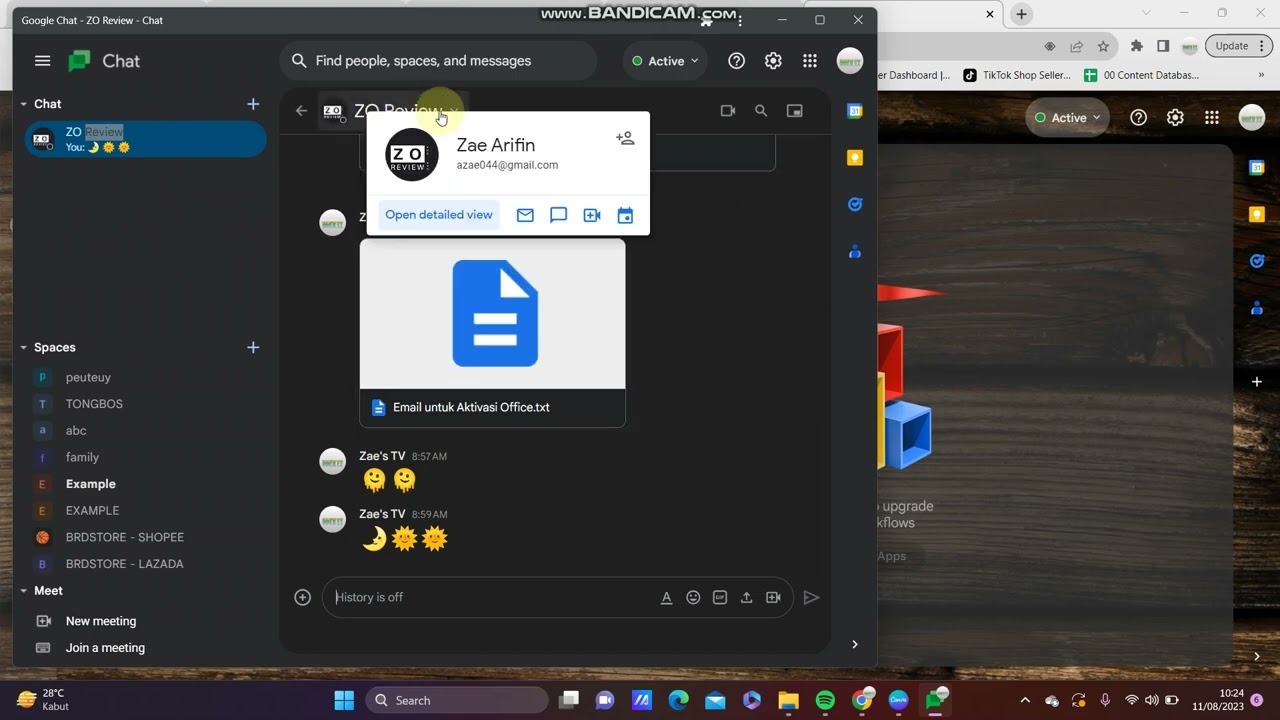Open TikTok Shop Seller bookmark

[x=1017, y=75]
